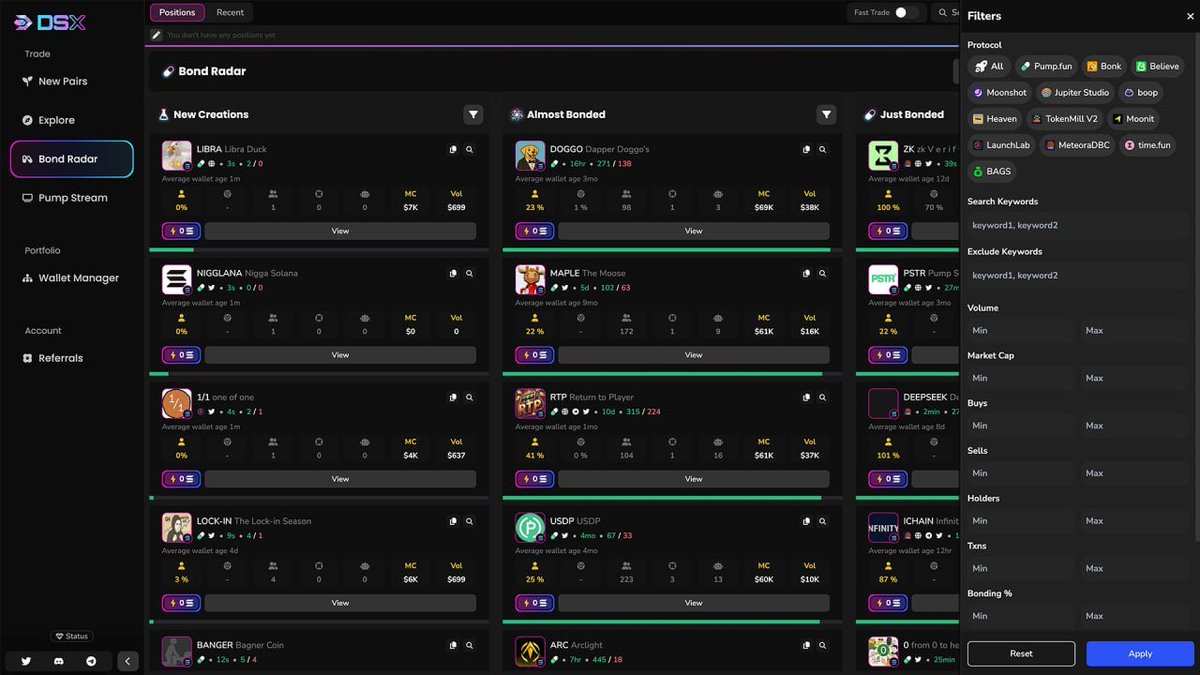
Task: Collapse the sidebar with the chevron arrow
Action: (x=127, y=661)
